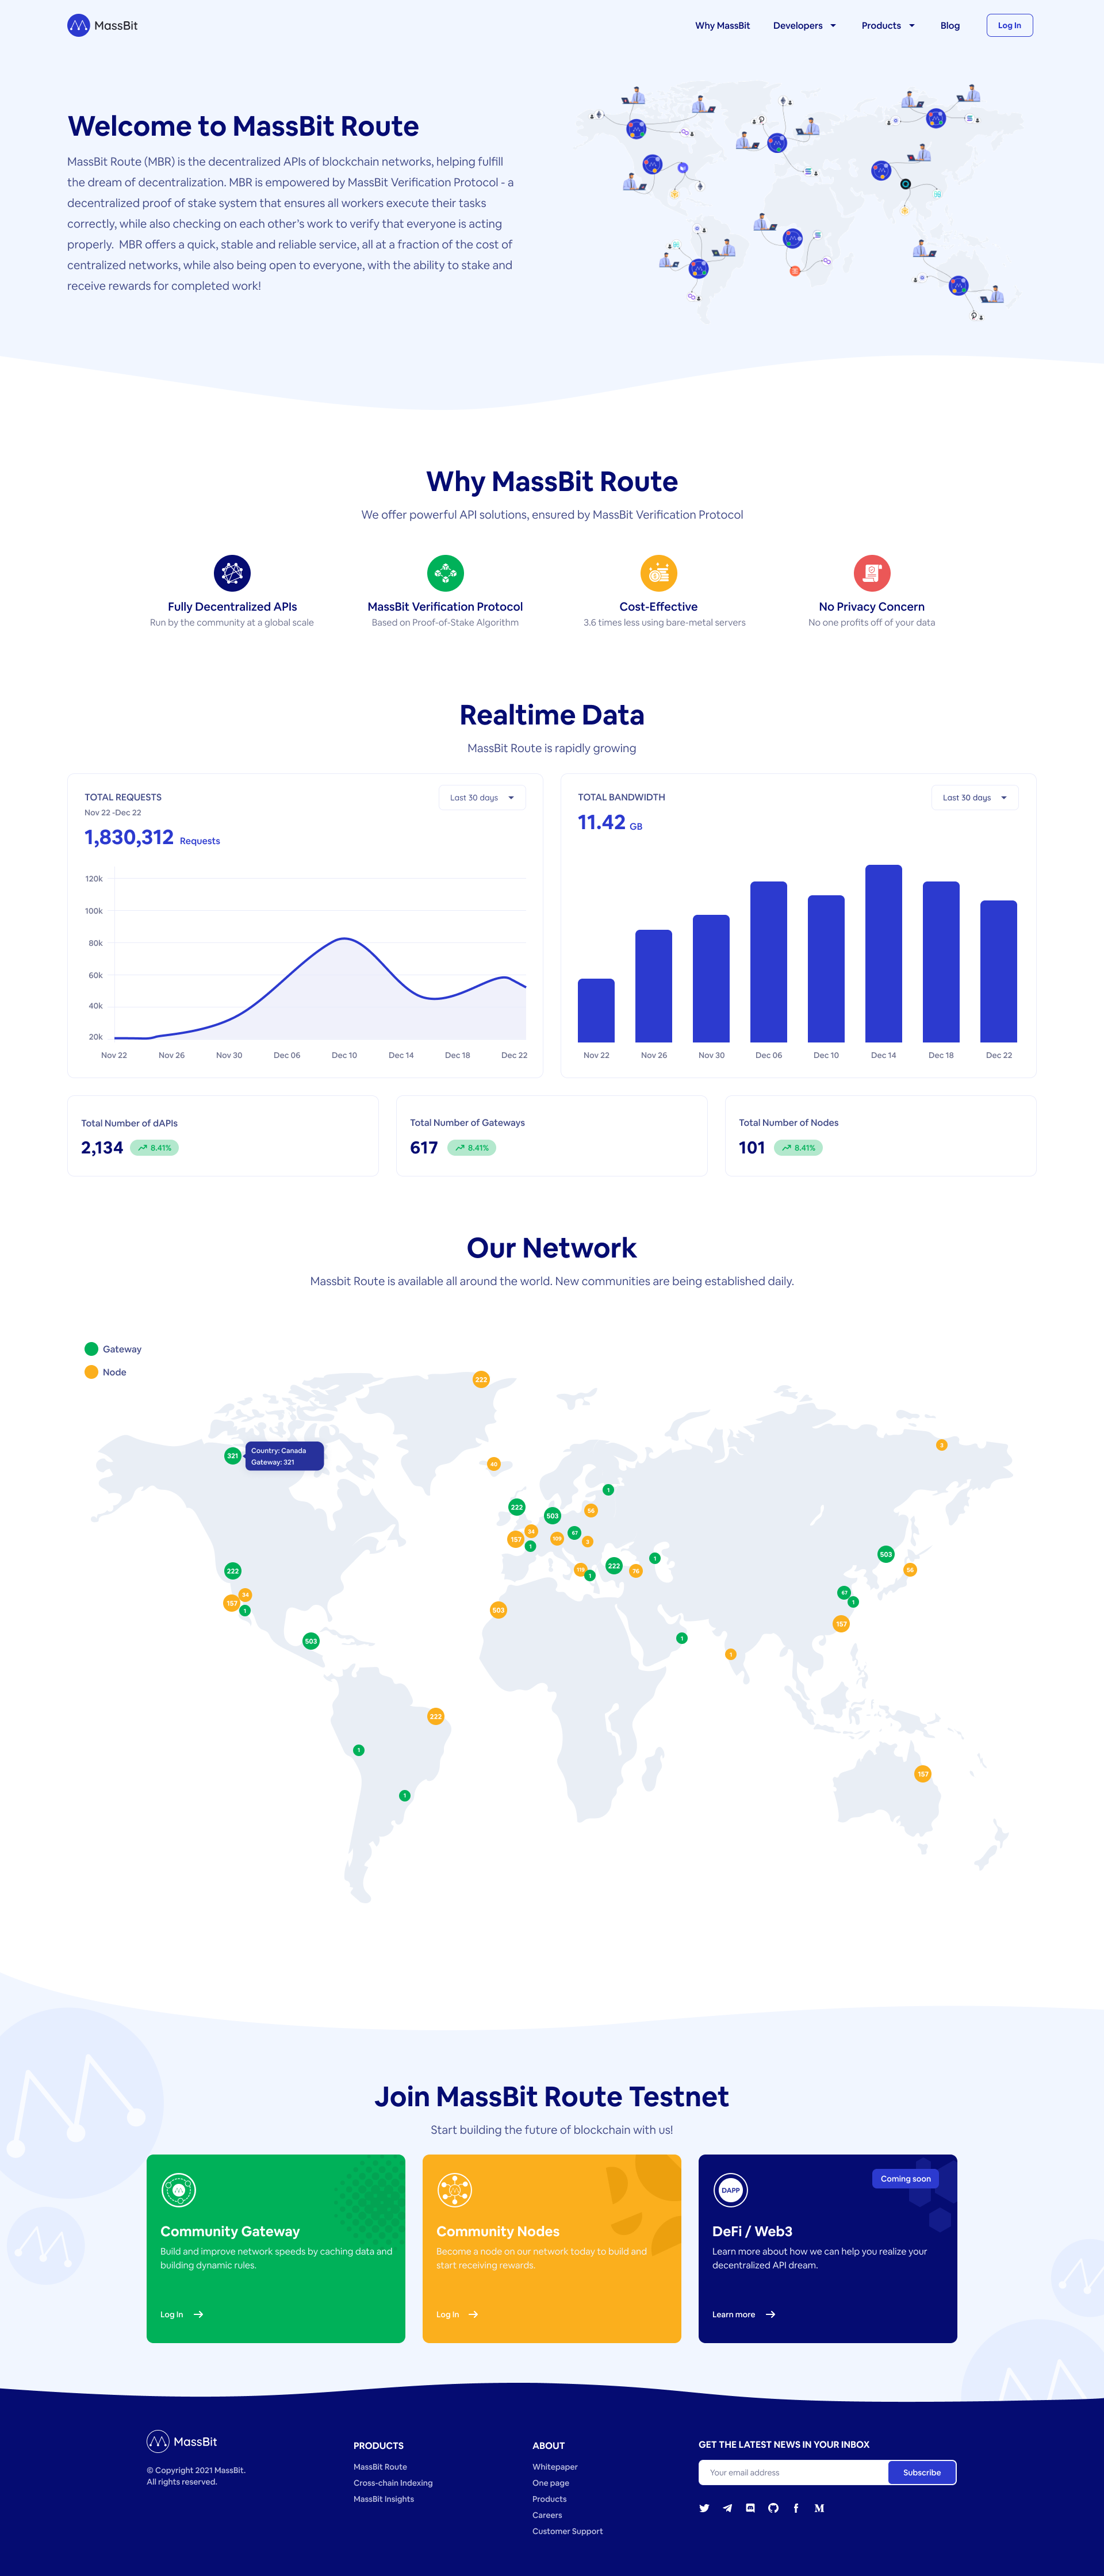Click the Community Nodes card icon
Viewport: 1104px width, 2576px height.
[454, 2190]
